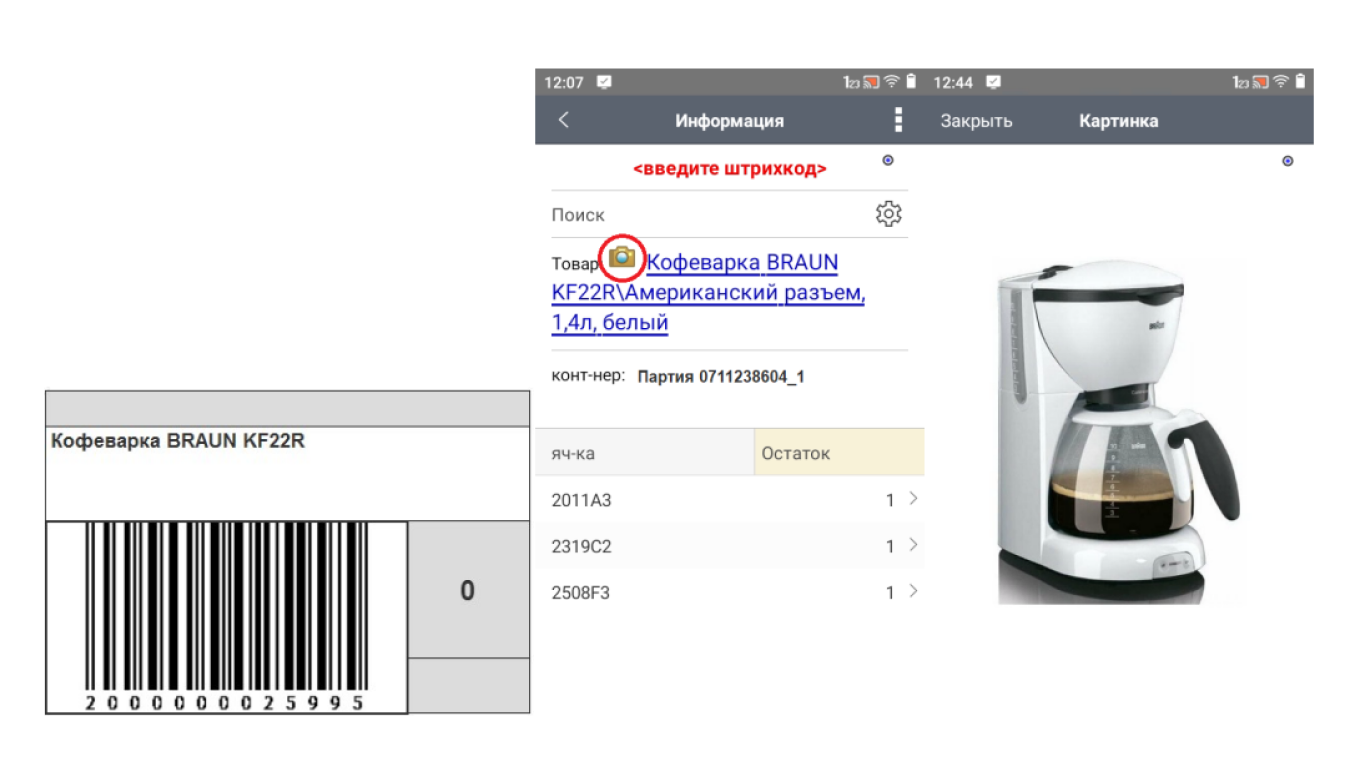Select the text Партия 0711238604_1
This screenshot has width=1360, height=782.
click(721, 377)
